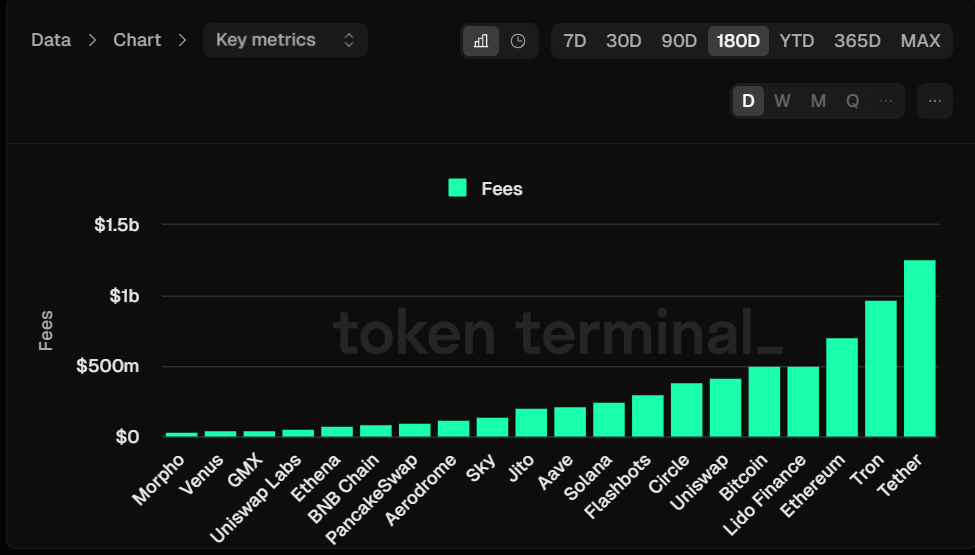975x555 pixels.
Task: Toggle monthly granularity M
Action: tap(818, 101)
